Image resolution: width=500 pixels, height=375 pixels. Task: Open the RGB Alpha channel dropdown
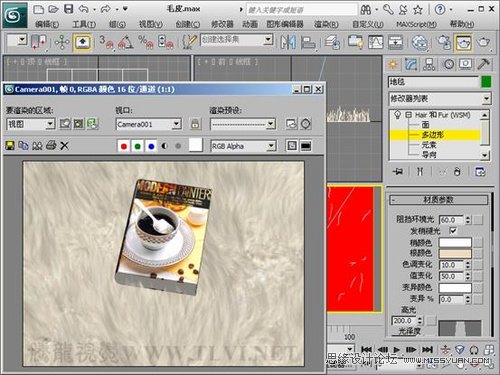[x=243, y=146]
